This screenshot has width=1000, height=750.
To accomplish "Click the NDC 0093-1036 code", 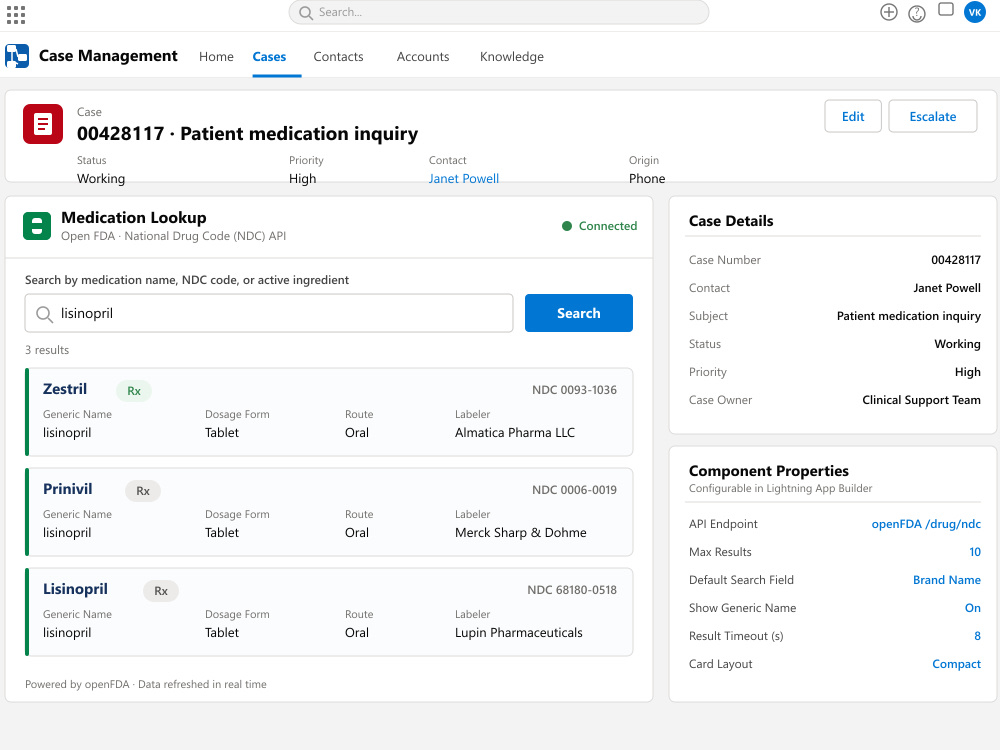I will (574, 390).
